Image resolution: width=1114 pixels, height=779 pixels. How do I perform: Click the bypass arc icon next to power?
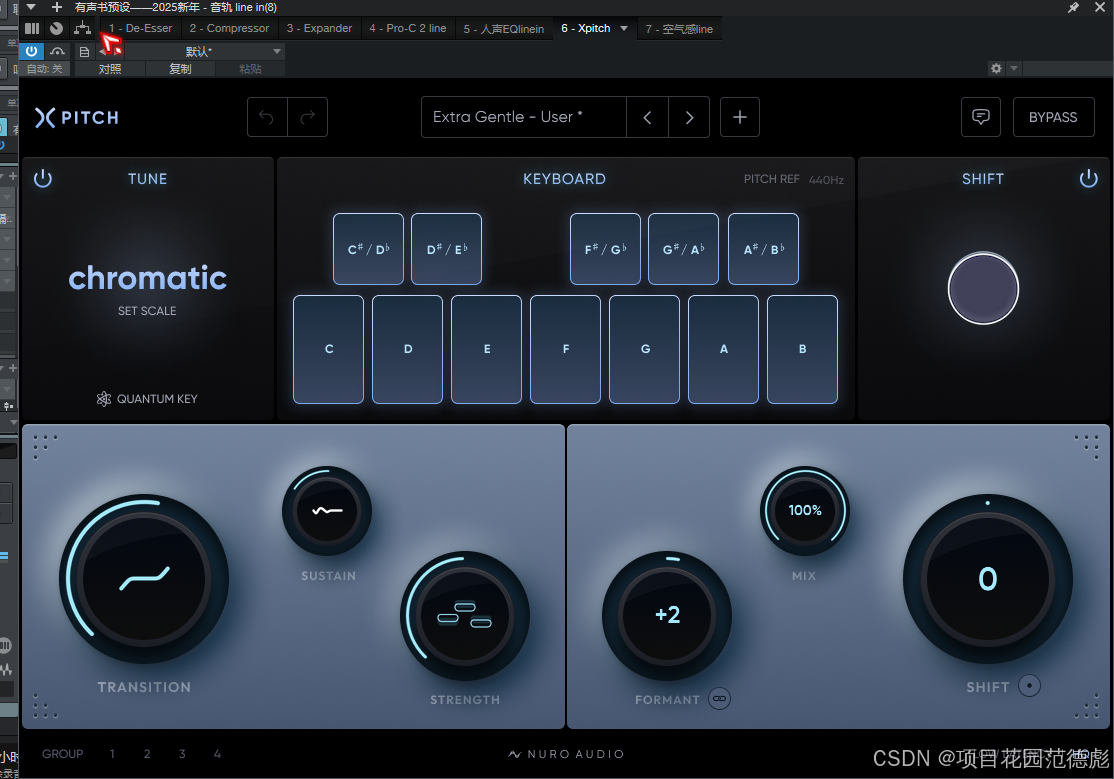[58, 51]
